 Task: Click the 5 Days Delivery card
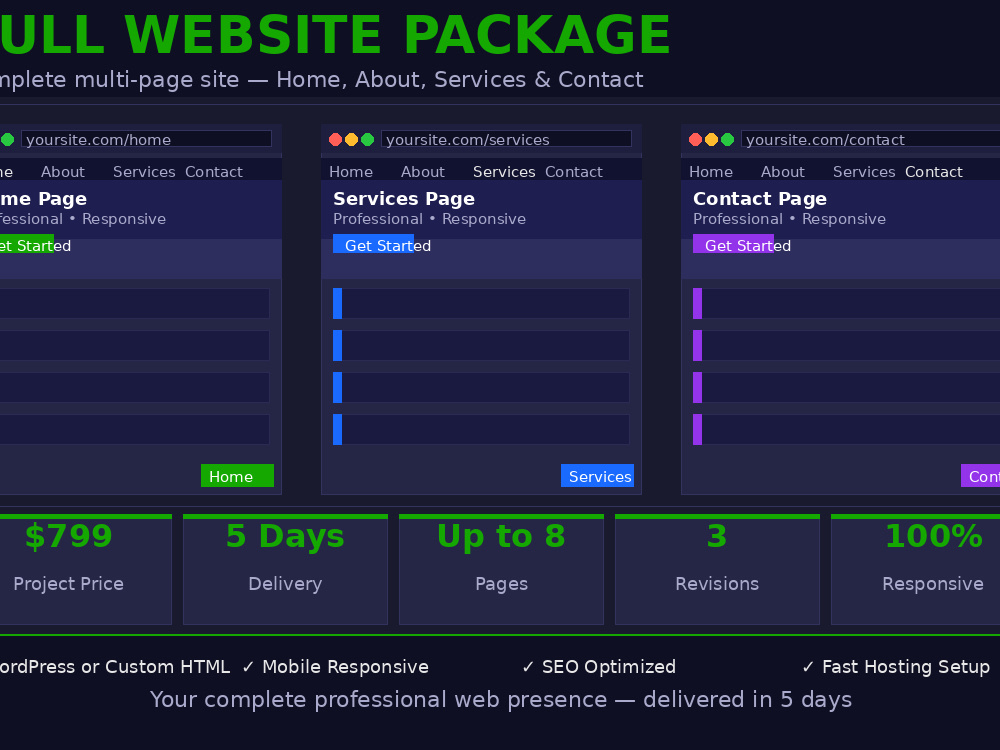coord(285,569)
